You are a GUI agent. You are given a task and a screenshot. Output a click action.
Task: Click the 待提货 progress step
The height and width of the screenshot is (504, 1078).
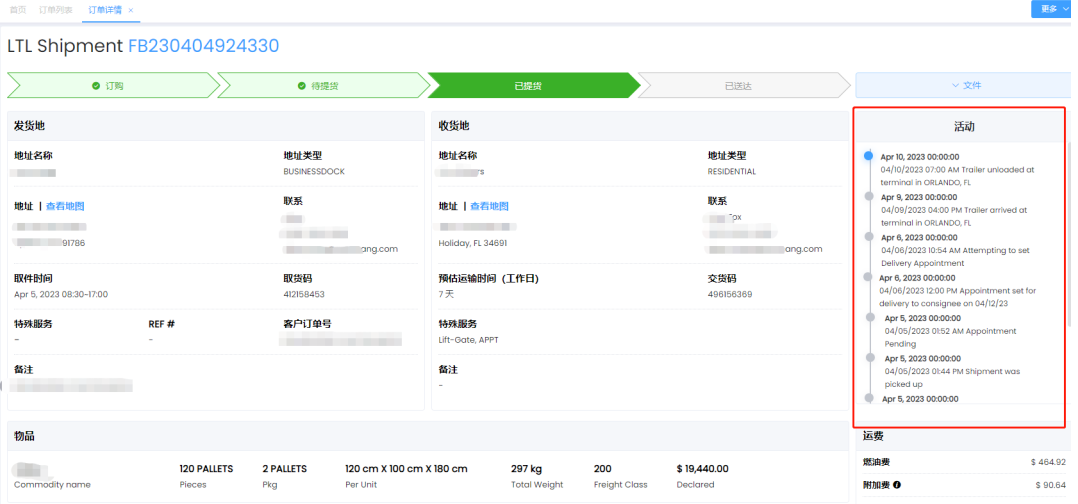(320, 86)
